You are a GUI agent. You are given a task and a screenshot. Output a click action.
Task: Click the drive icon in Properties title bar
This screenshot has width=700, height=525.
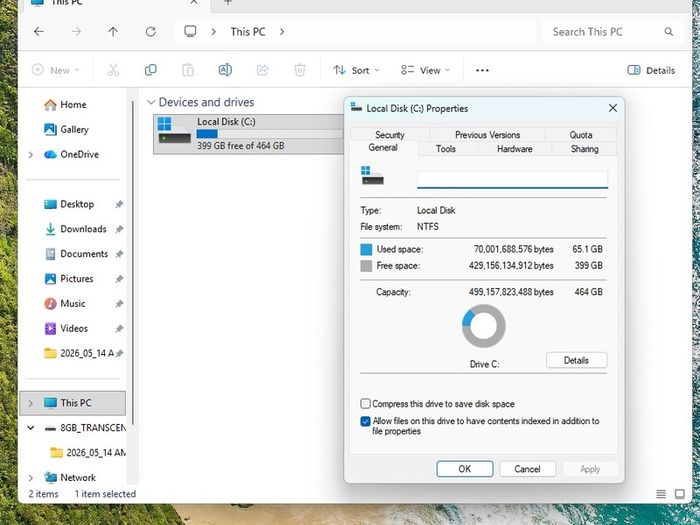click(x=356, y=106)
